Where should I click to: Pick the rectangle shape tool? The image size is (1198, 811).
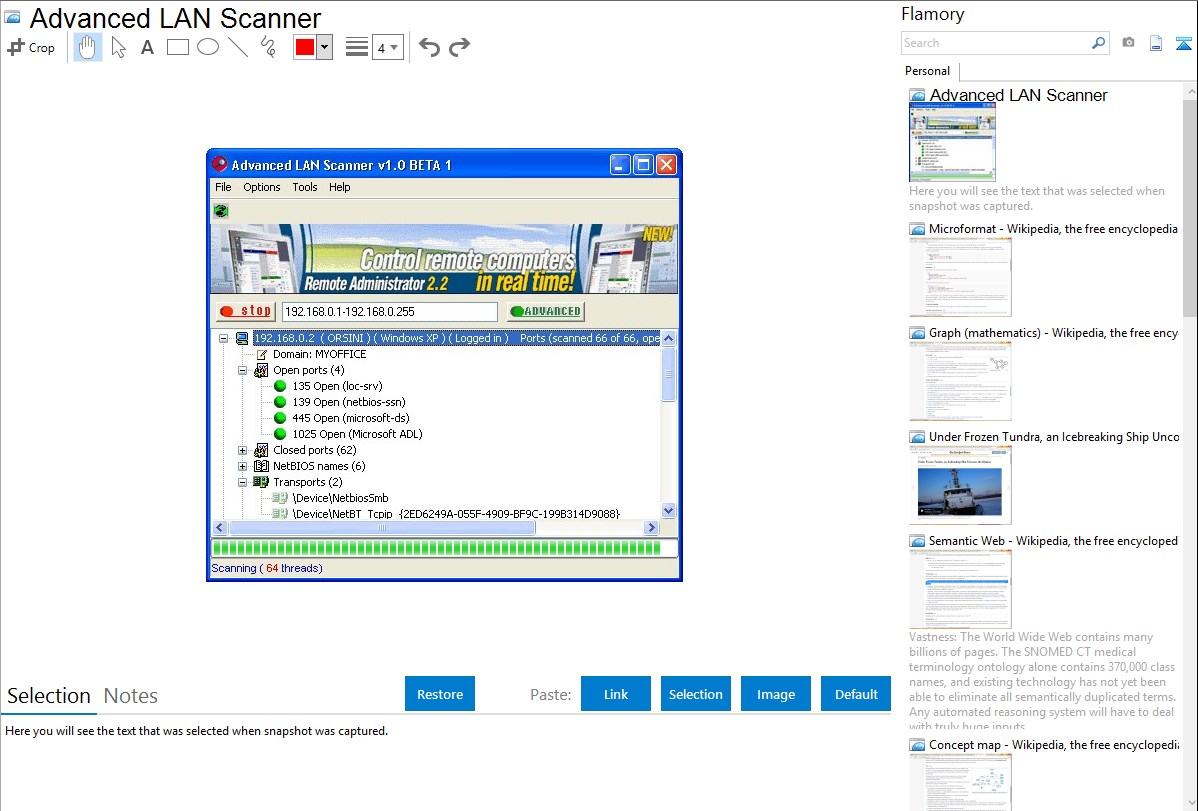(177, 47)
